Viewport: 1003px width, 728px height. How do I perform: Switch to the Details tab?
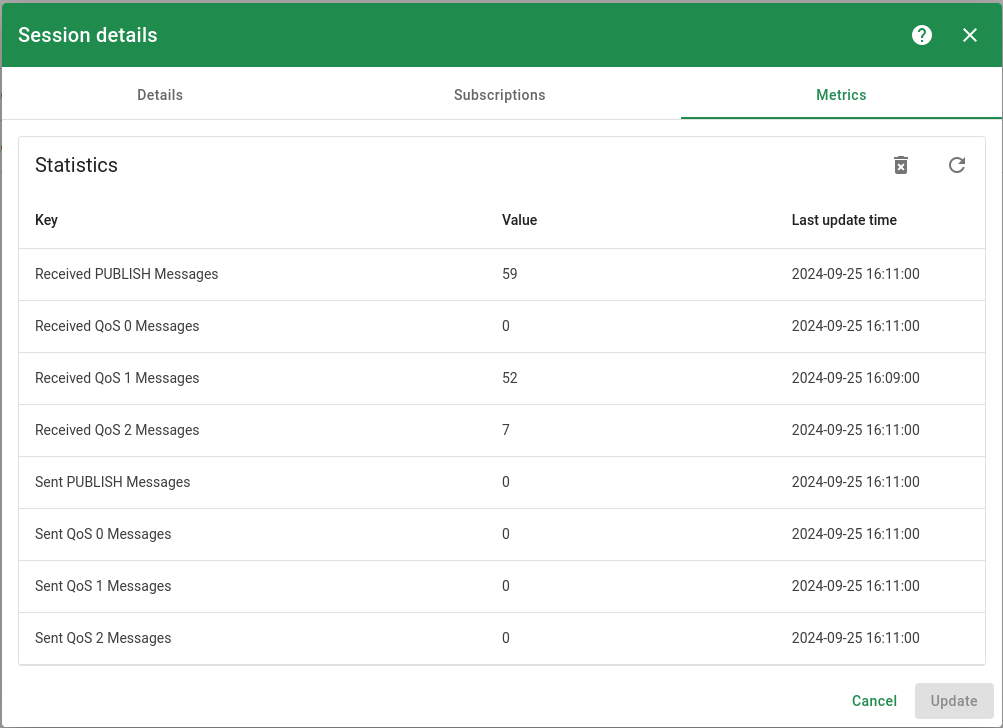click(x=160, y=95)
